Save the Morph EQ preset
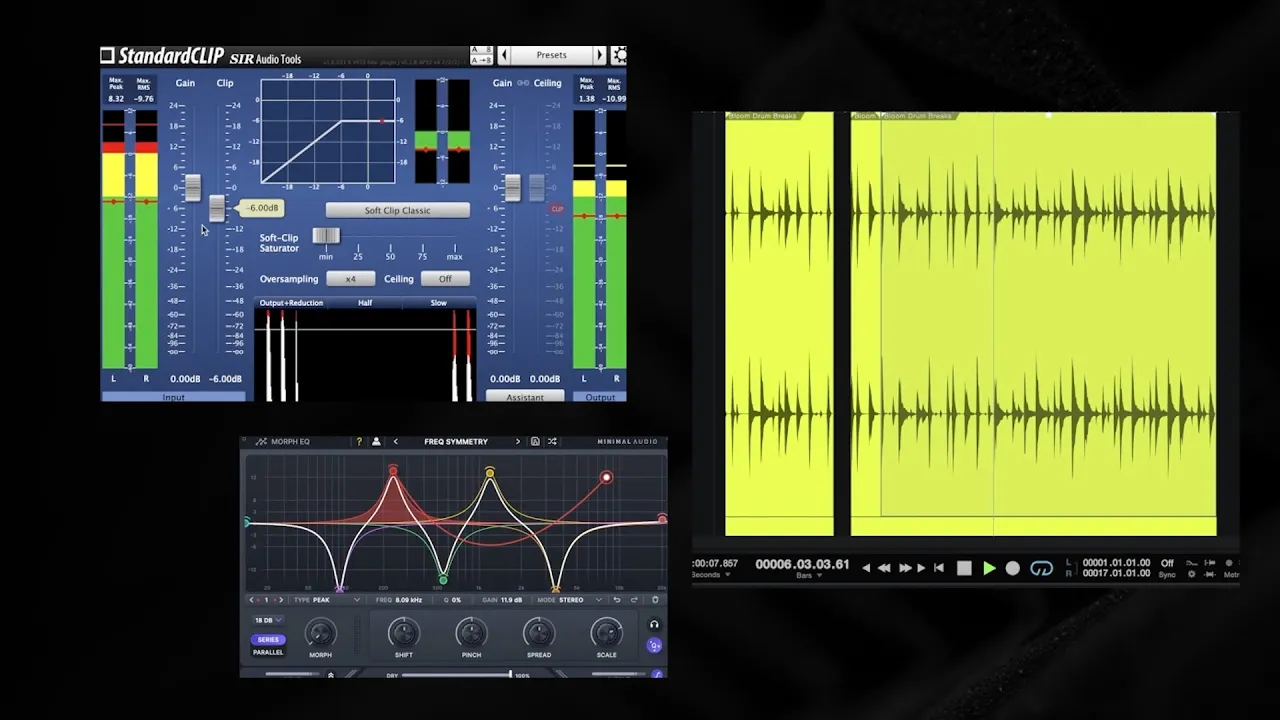Viewport: 1280px width, 720px height. [x=535, y=441]
